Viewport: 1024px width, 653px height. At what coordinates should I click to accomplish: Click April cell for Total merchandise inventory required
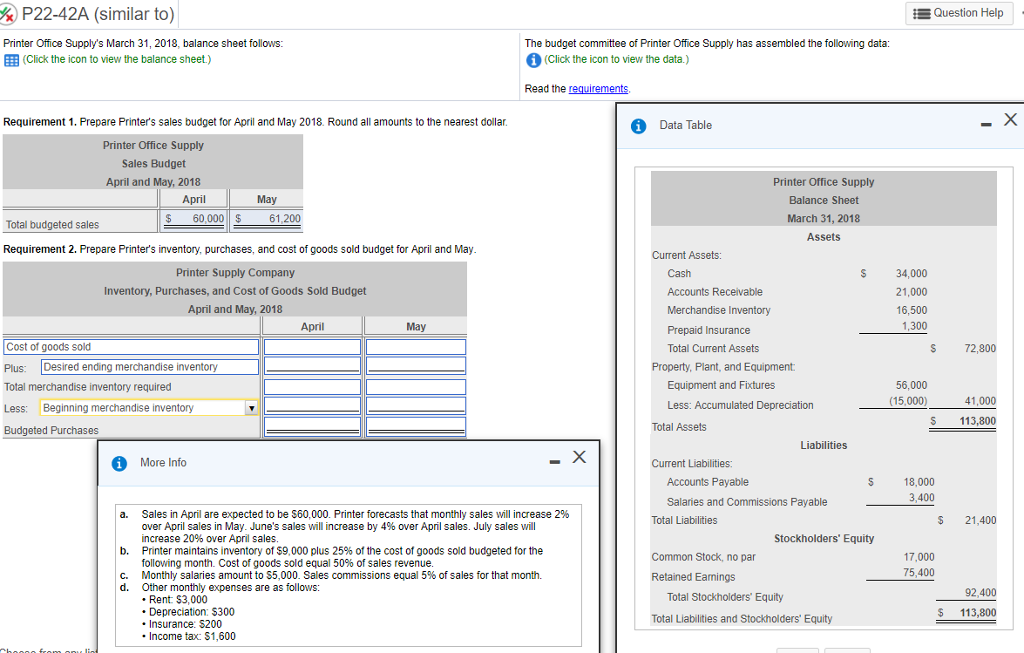click(312, 387)
